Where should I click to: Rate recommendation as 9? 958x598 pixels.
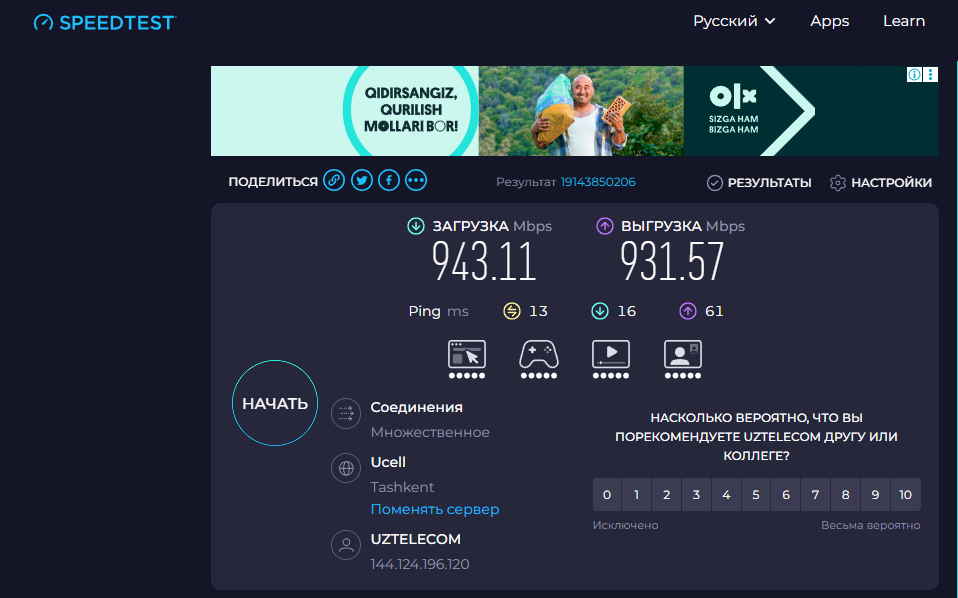tap(875, 495)
